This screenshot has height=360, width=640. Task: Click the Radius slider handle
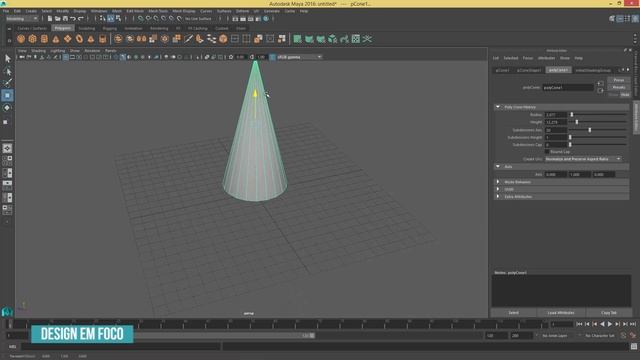(572, 115)
